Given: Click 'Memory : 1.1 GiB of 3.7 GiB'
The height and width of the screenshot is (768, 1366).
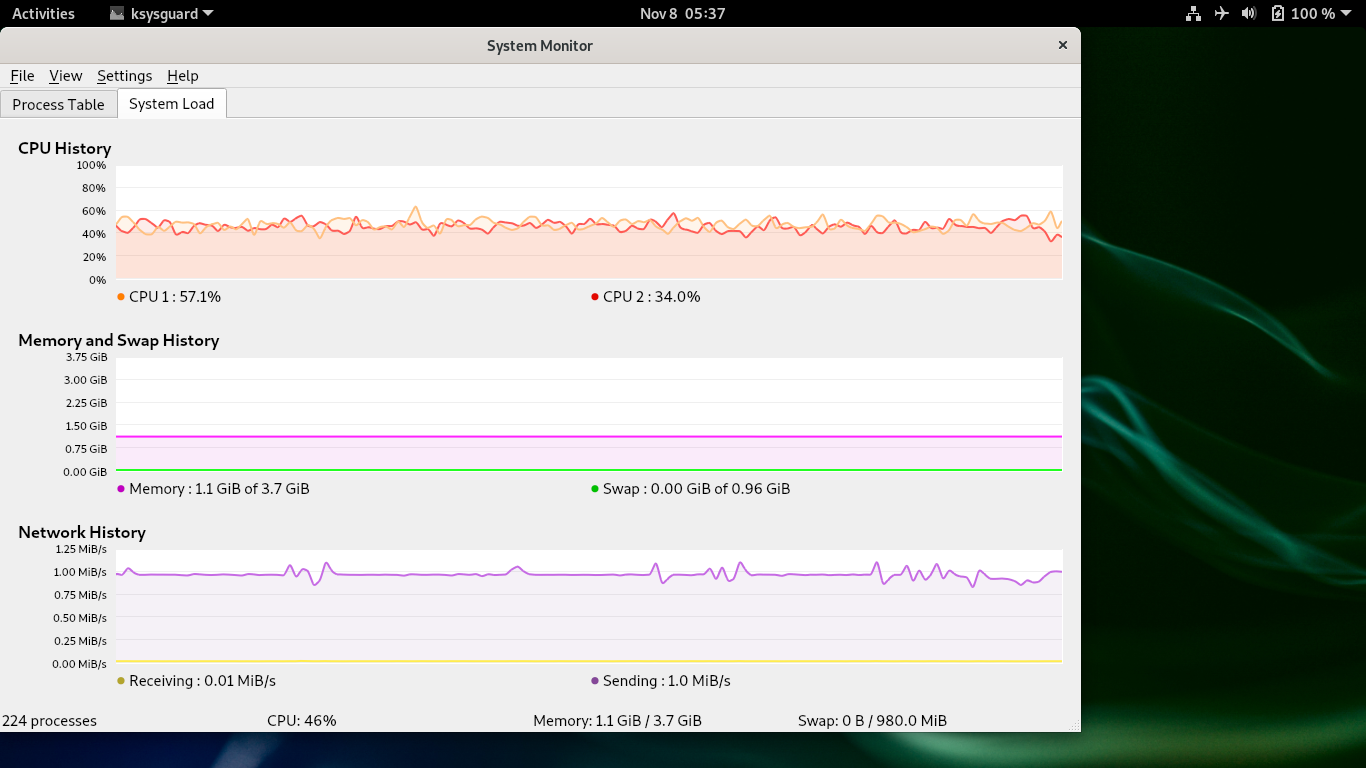Looking at the screenshot, I should pos(219,489).
